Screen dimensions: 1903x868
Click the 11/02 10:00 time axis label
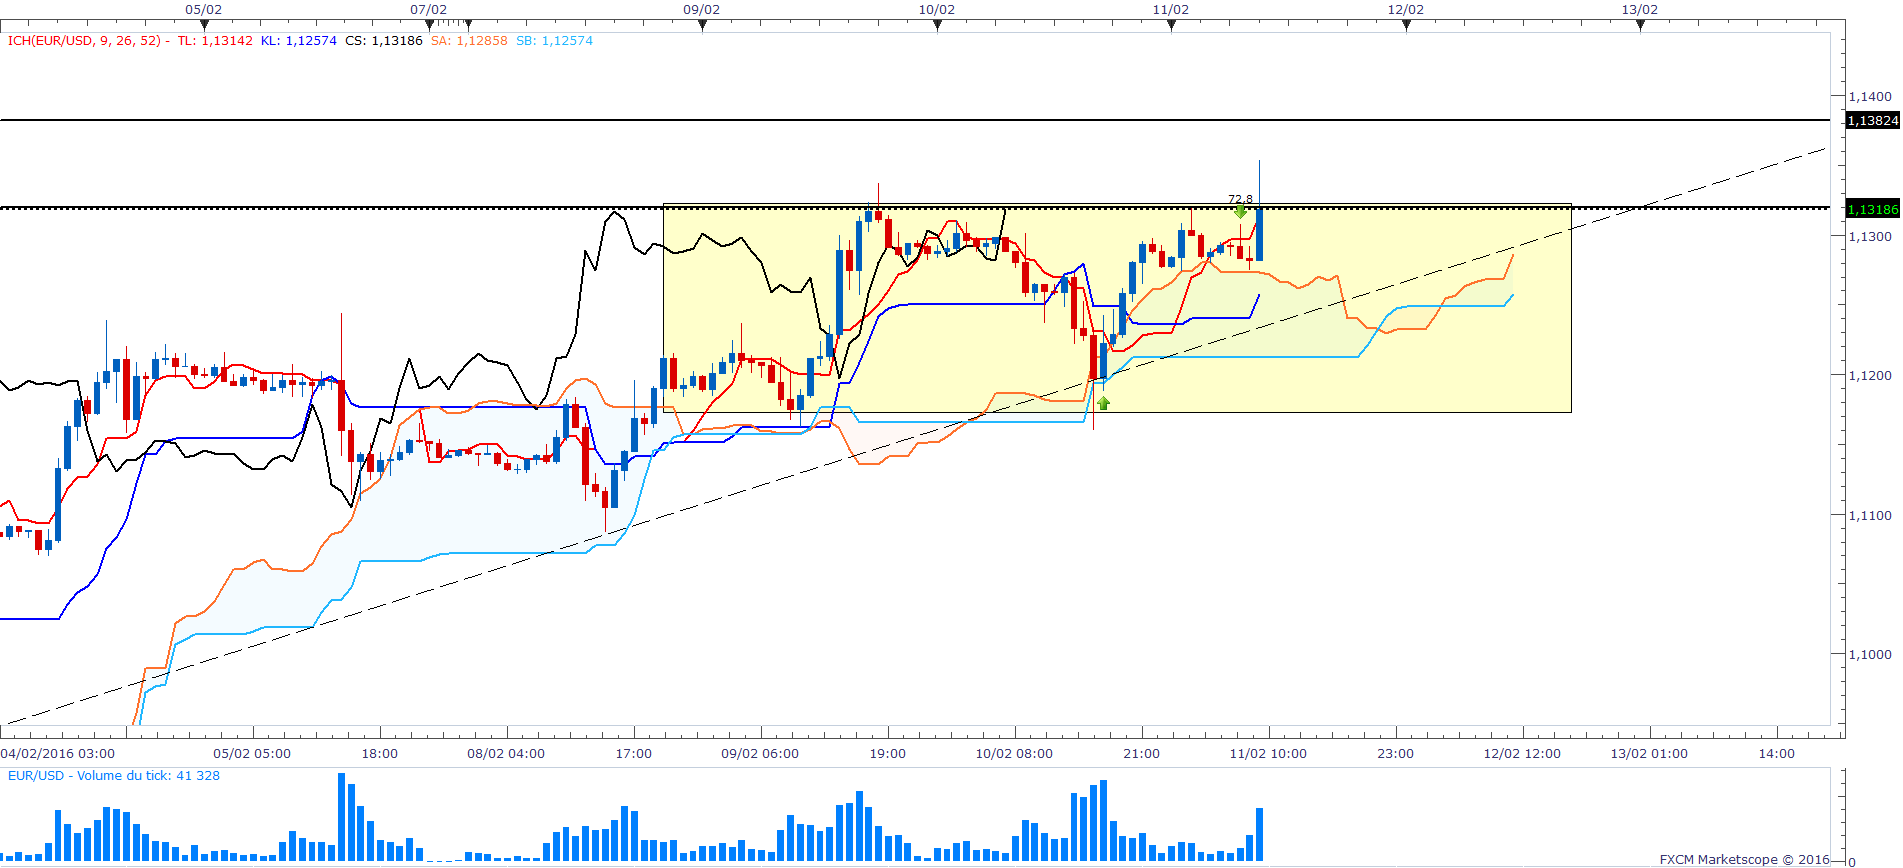pos(1267,754)
